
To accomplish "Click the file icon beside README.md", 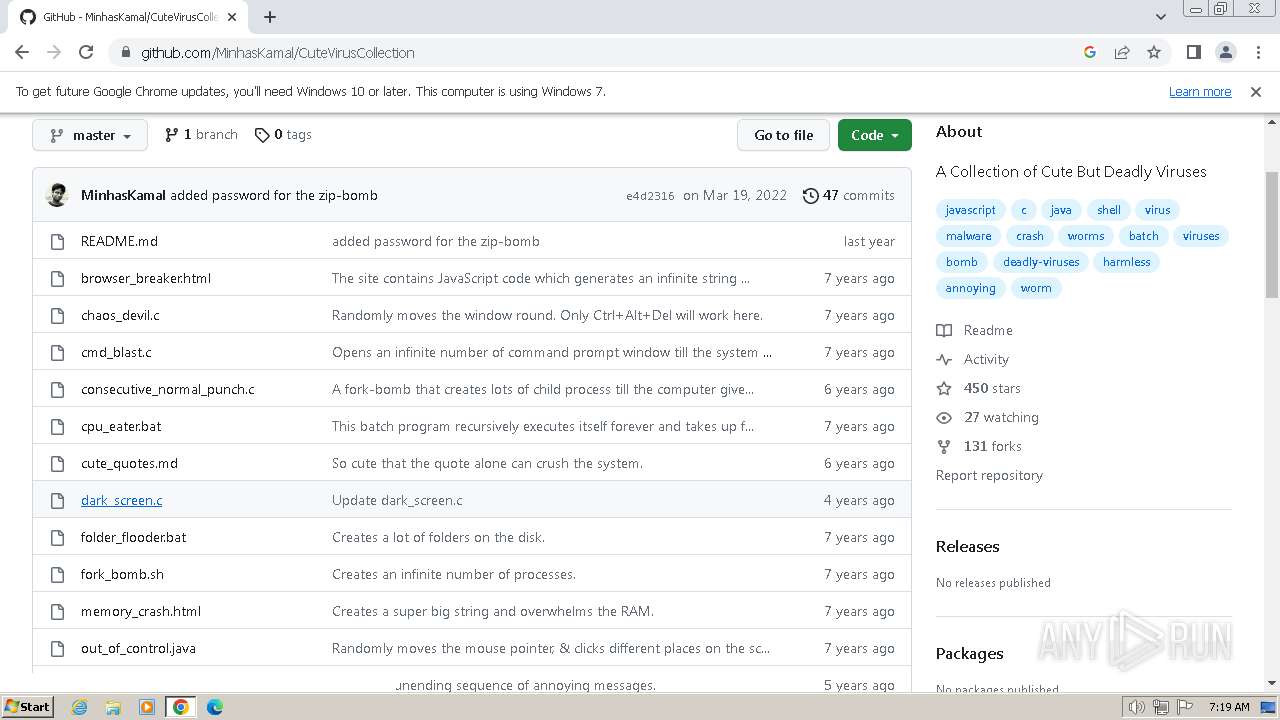I will tap(57, 241).
